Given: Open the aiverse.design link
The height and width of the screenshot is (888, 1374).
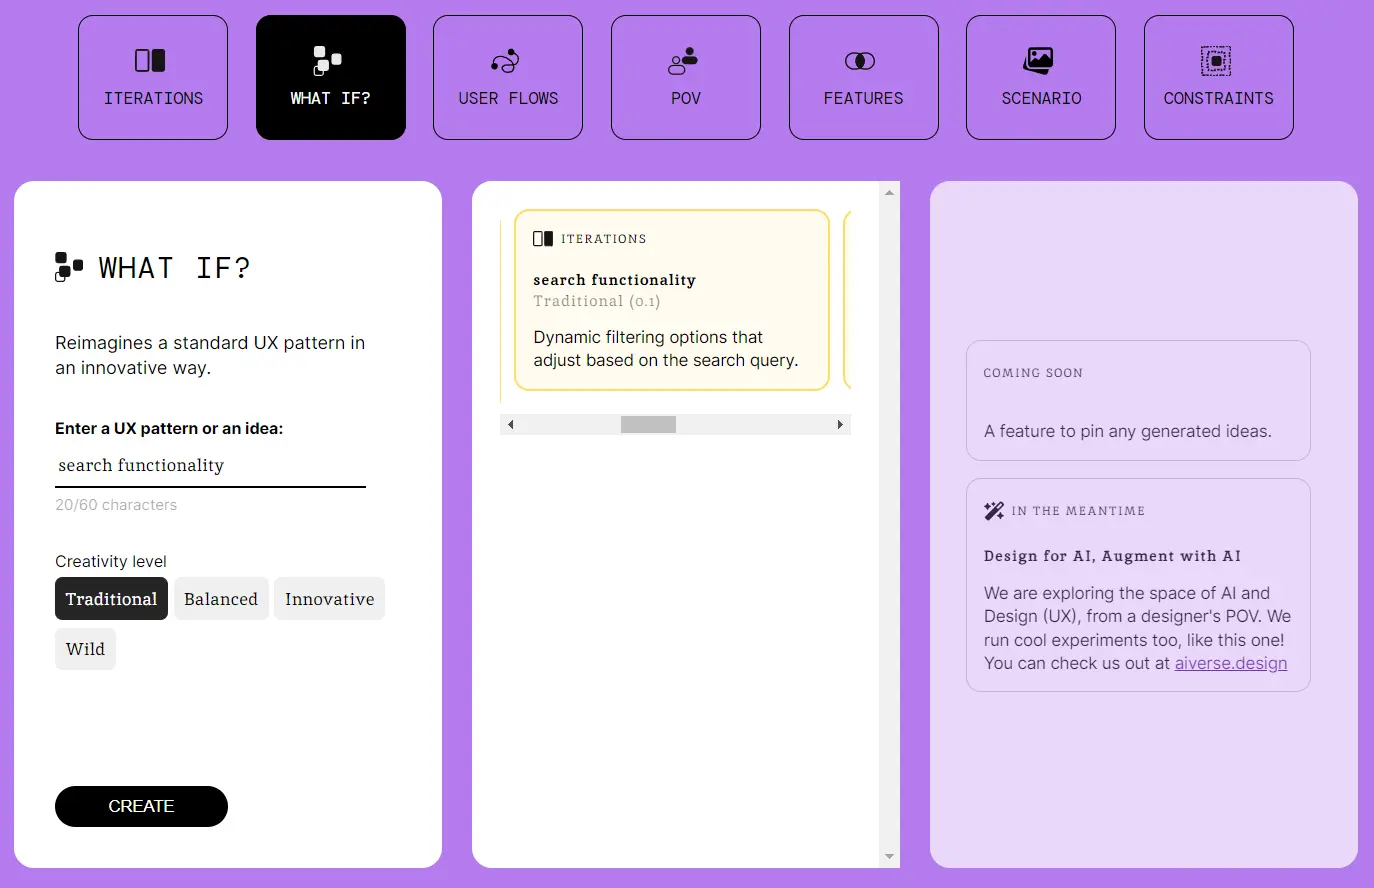Looking at the screenshot, I should [1230, 664].
